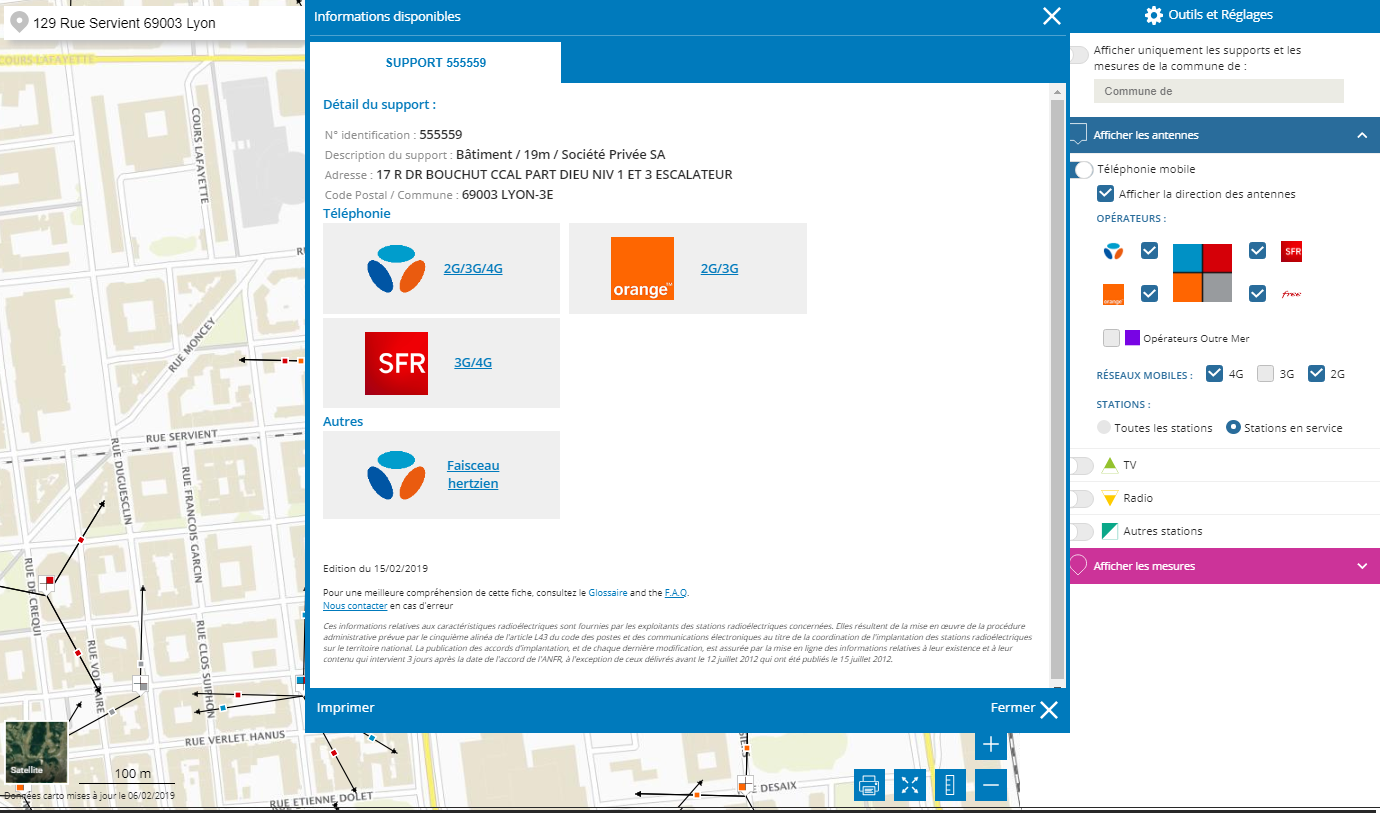Open the Glossaire link

click(x=608, y=593)
